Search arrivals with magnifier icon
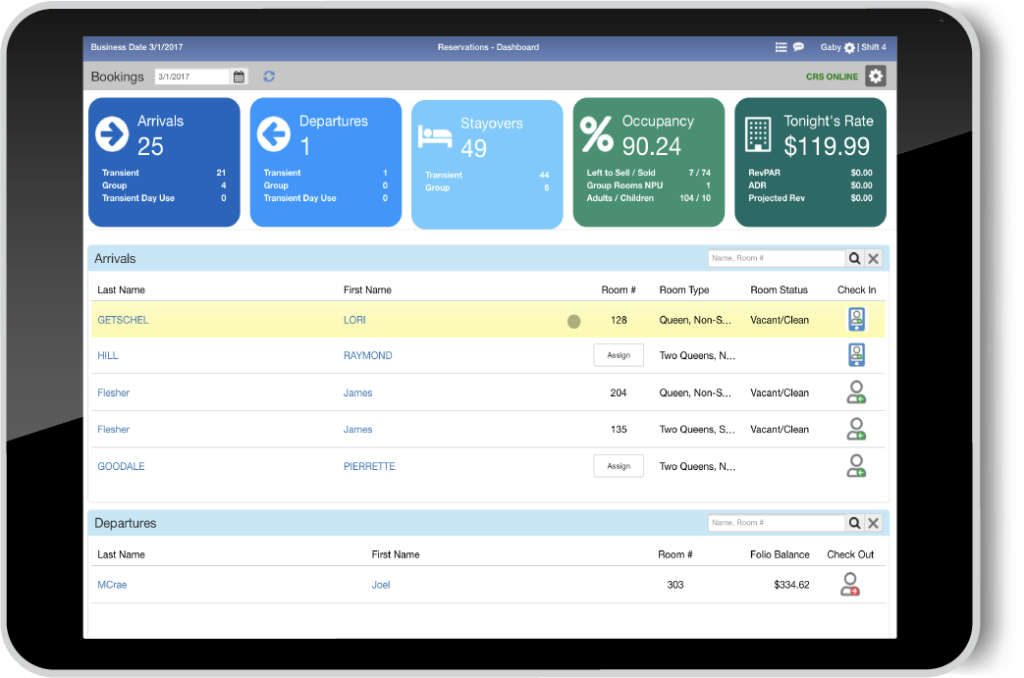 (x=854, y=258)
